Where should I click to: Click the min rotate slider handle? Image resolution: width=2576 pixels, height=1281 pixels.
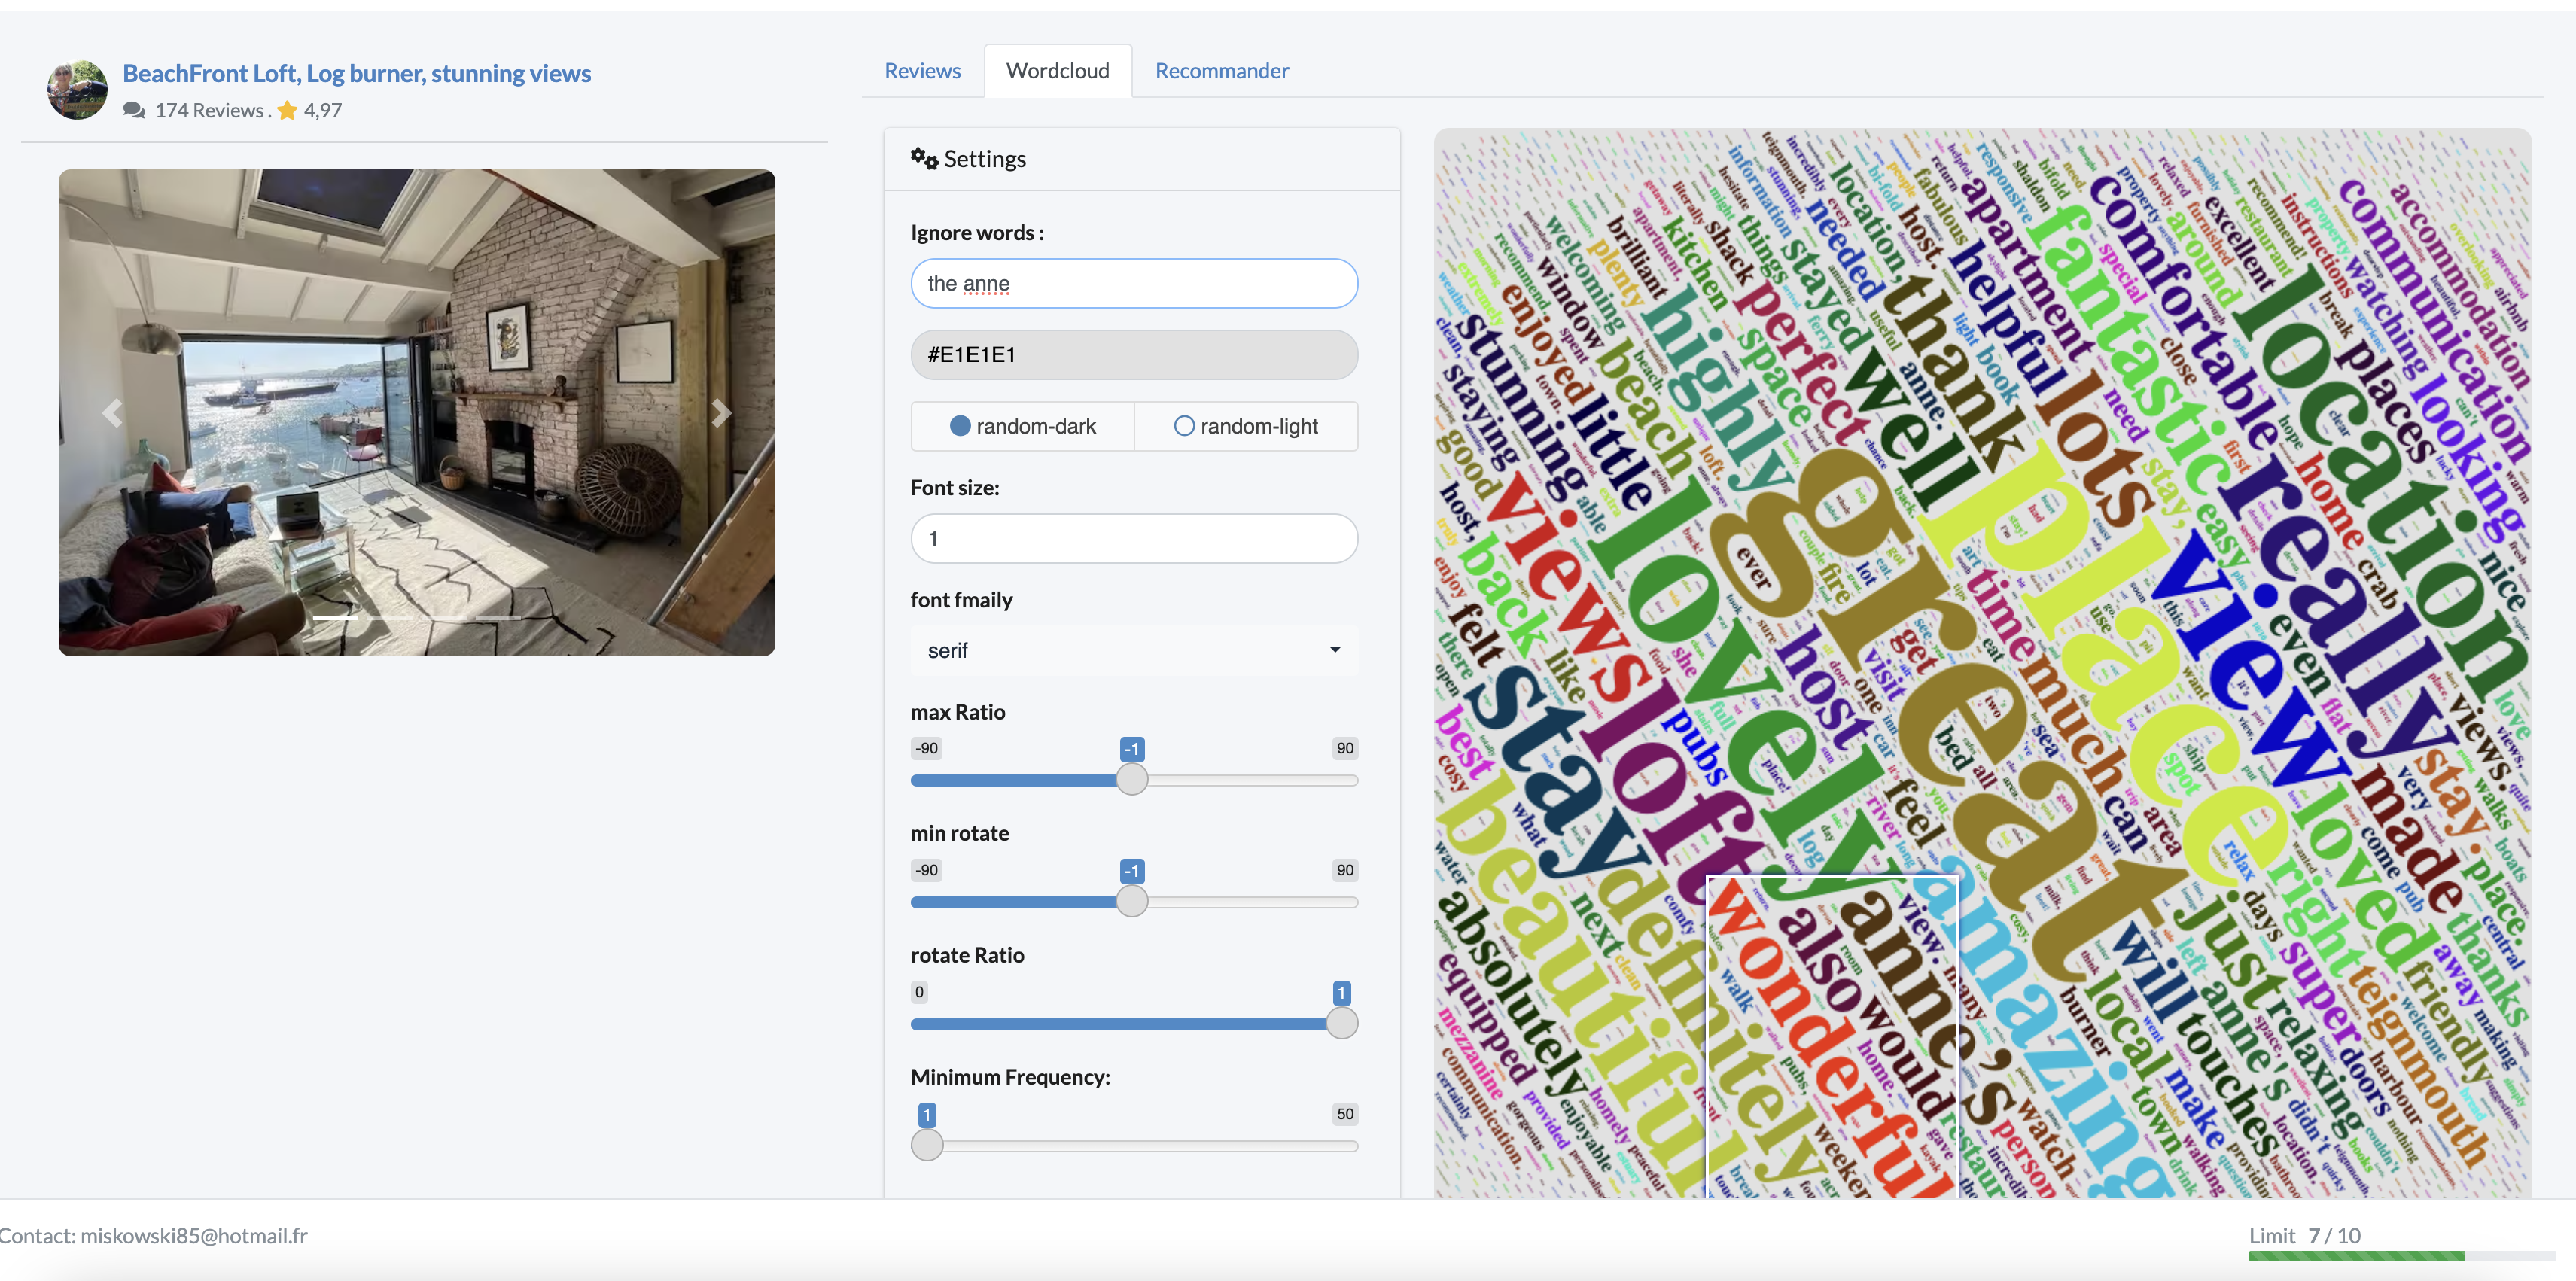(1132, 902)
